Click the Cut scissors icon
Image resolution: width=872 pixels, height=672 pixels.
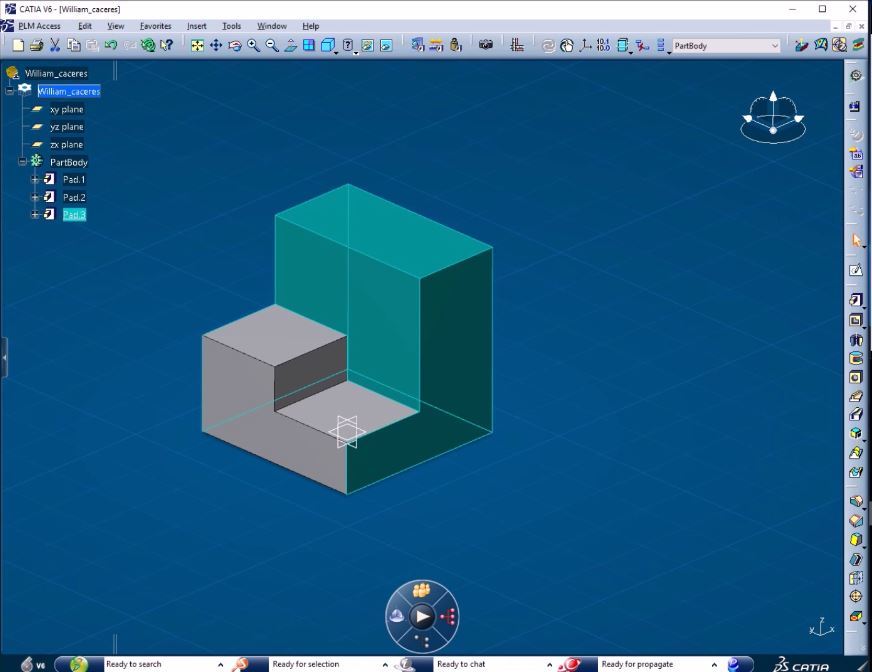(x=55, y=45)
